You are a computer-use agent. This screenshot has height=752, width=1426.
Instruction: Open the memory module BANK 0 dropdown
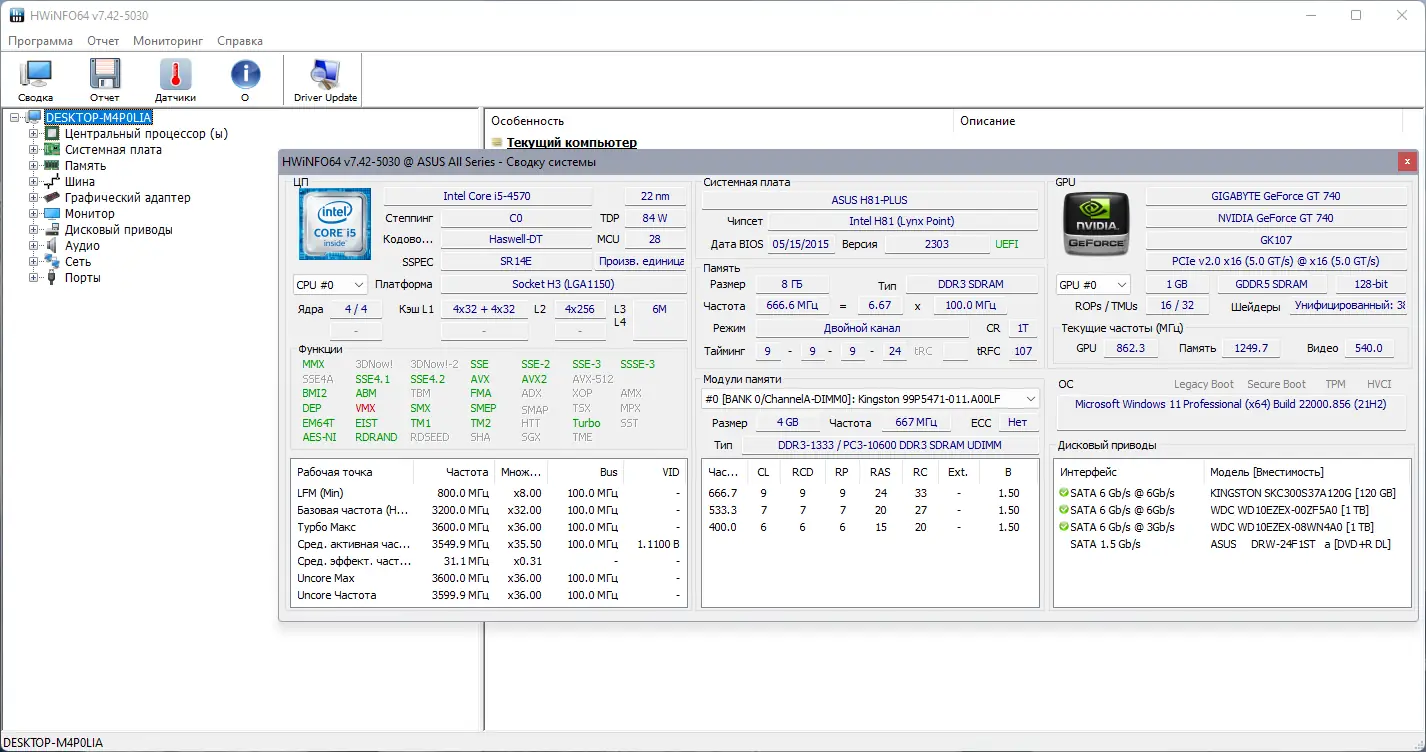point(870,399)
